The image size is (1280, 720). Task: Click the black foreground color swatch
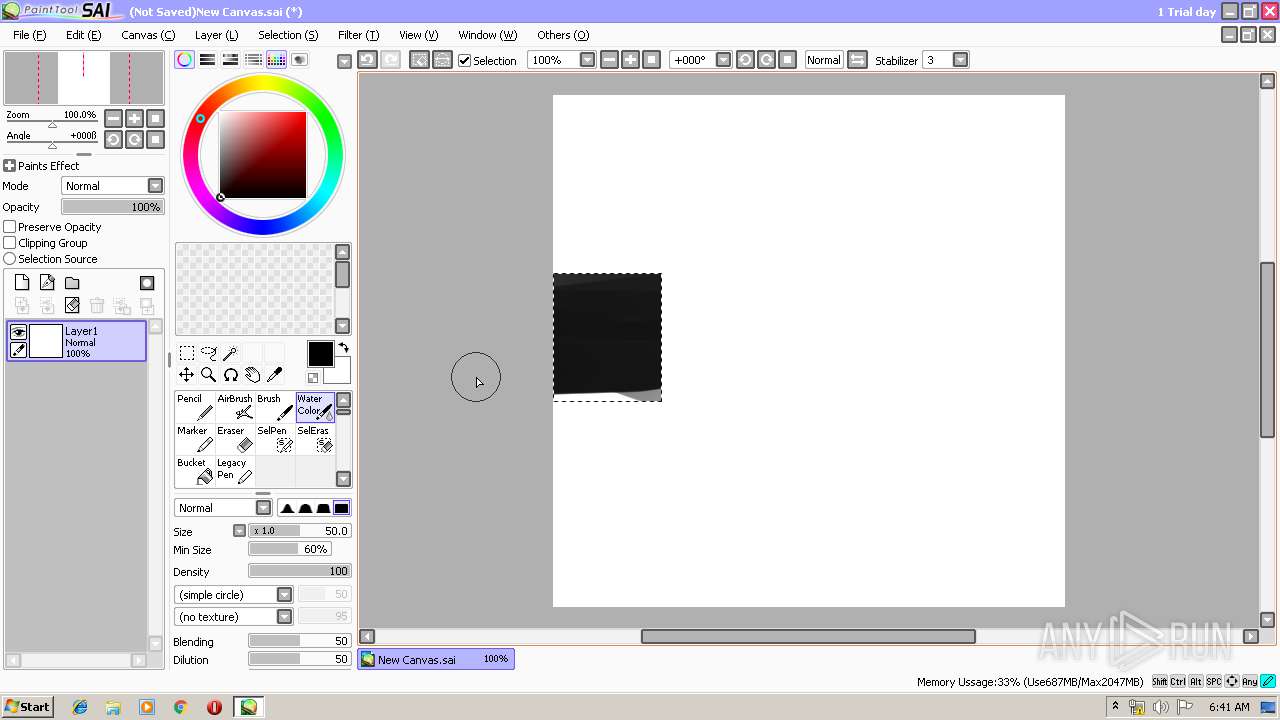tap(320, 354)
